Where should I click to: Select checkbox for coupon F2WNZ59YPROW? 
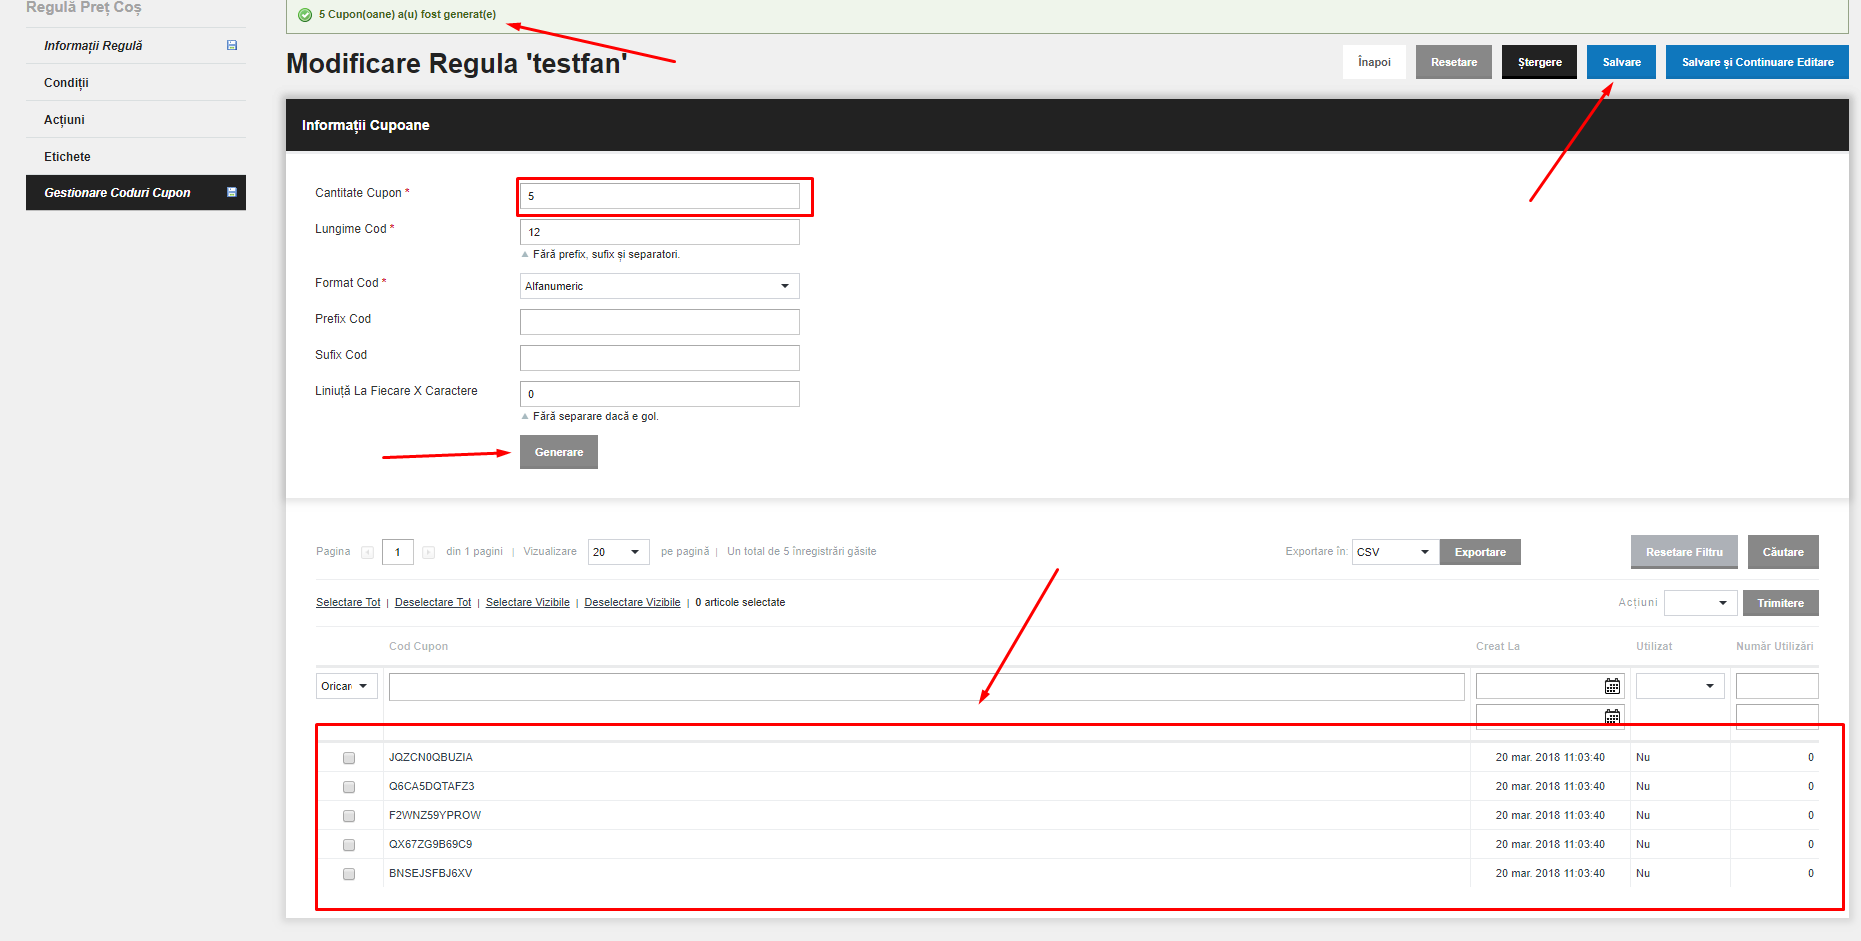coord(349,816)
